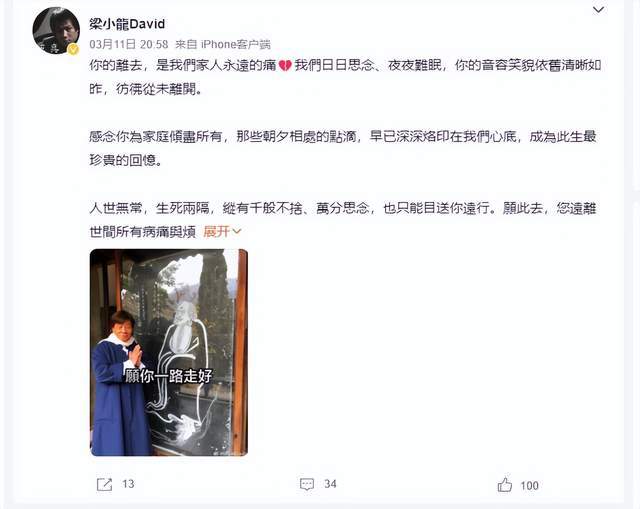
Task: Click the 梁小龍David profile avatar
Action: 56,31
